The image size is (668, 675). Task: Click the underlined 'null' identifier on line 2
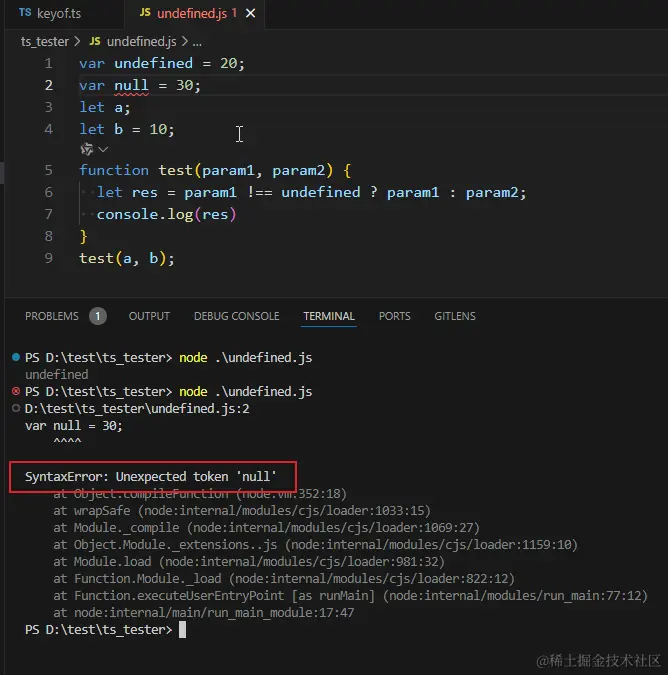tap(131, 85)
